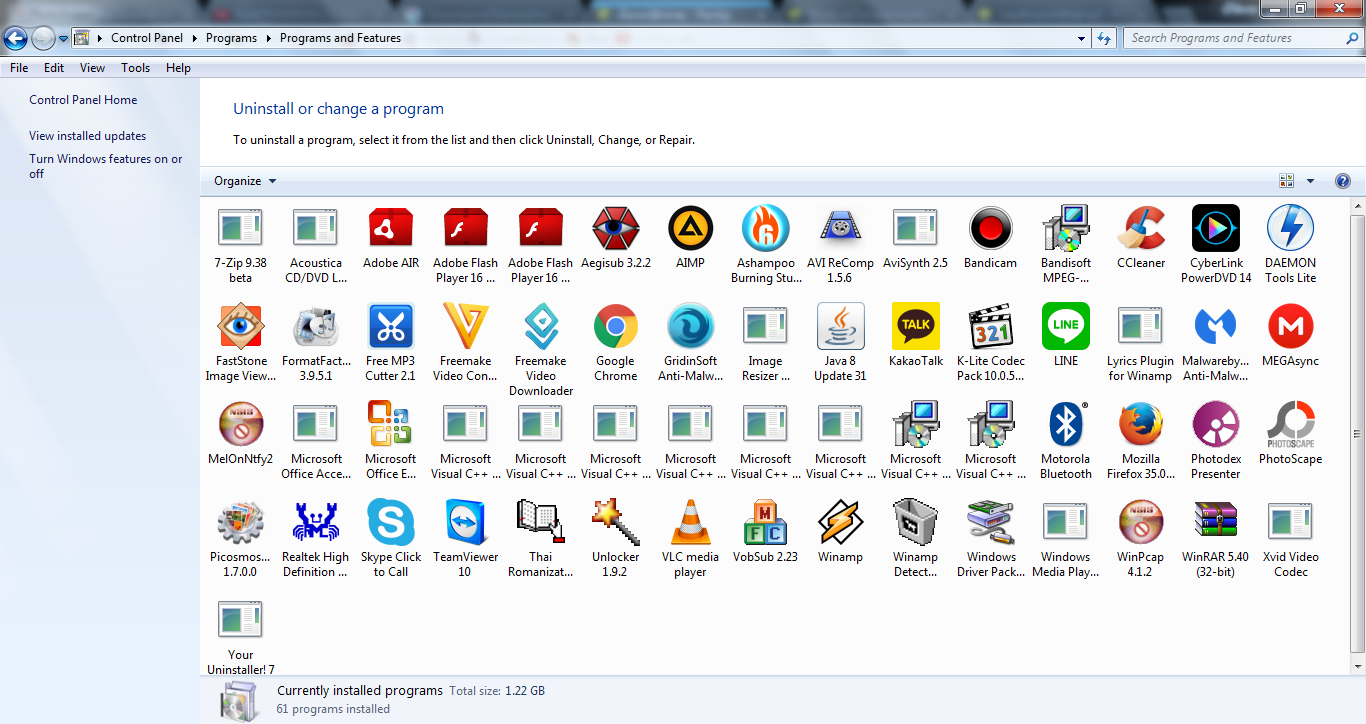Select the Google Chrome icon
Image resolution: width=1366 pixels, height=724 pixels.
pos(616,327)
